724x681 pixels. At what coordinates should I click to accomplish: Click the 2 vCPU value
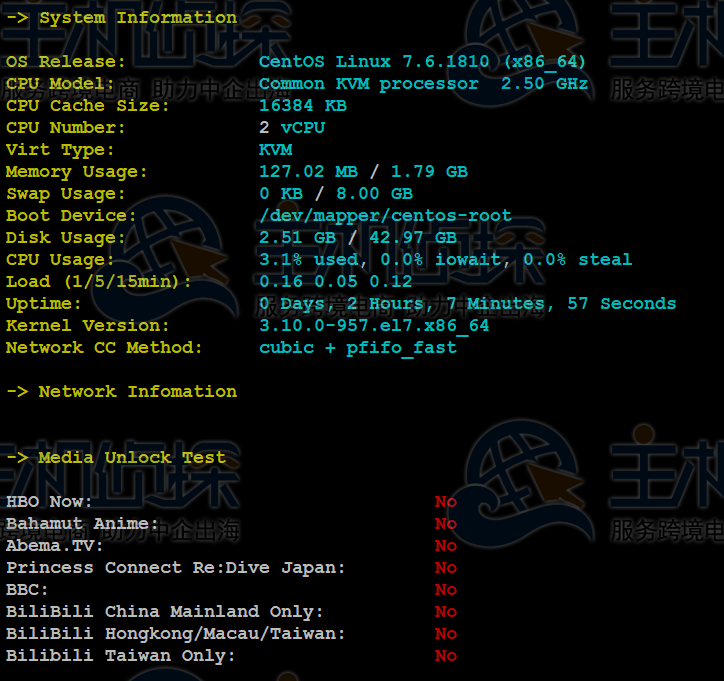[x=291, y=127]
